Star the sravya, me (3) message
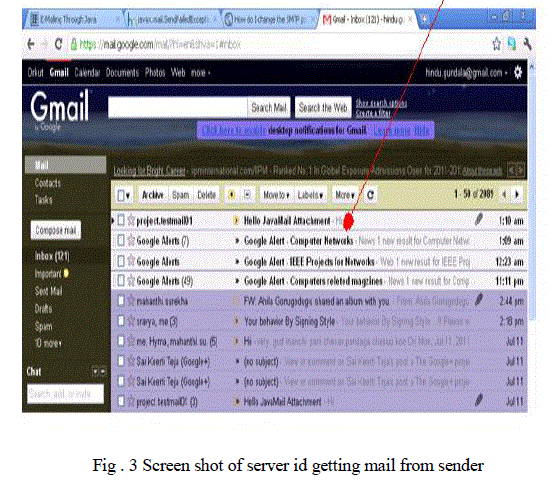 click(131, 321)
